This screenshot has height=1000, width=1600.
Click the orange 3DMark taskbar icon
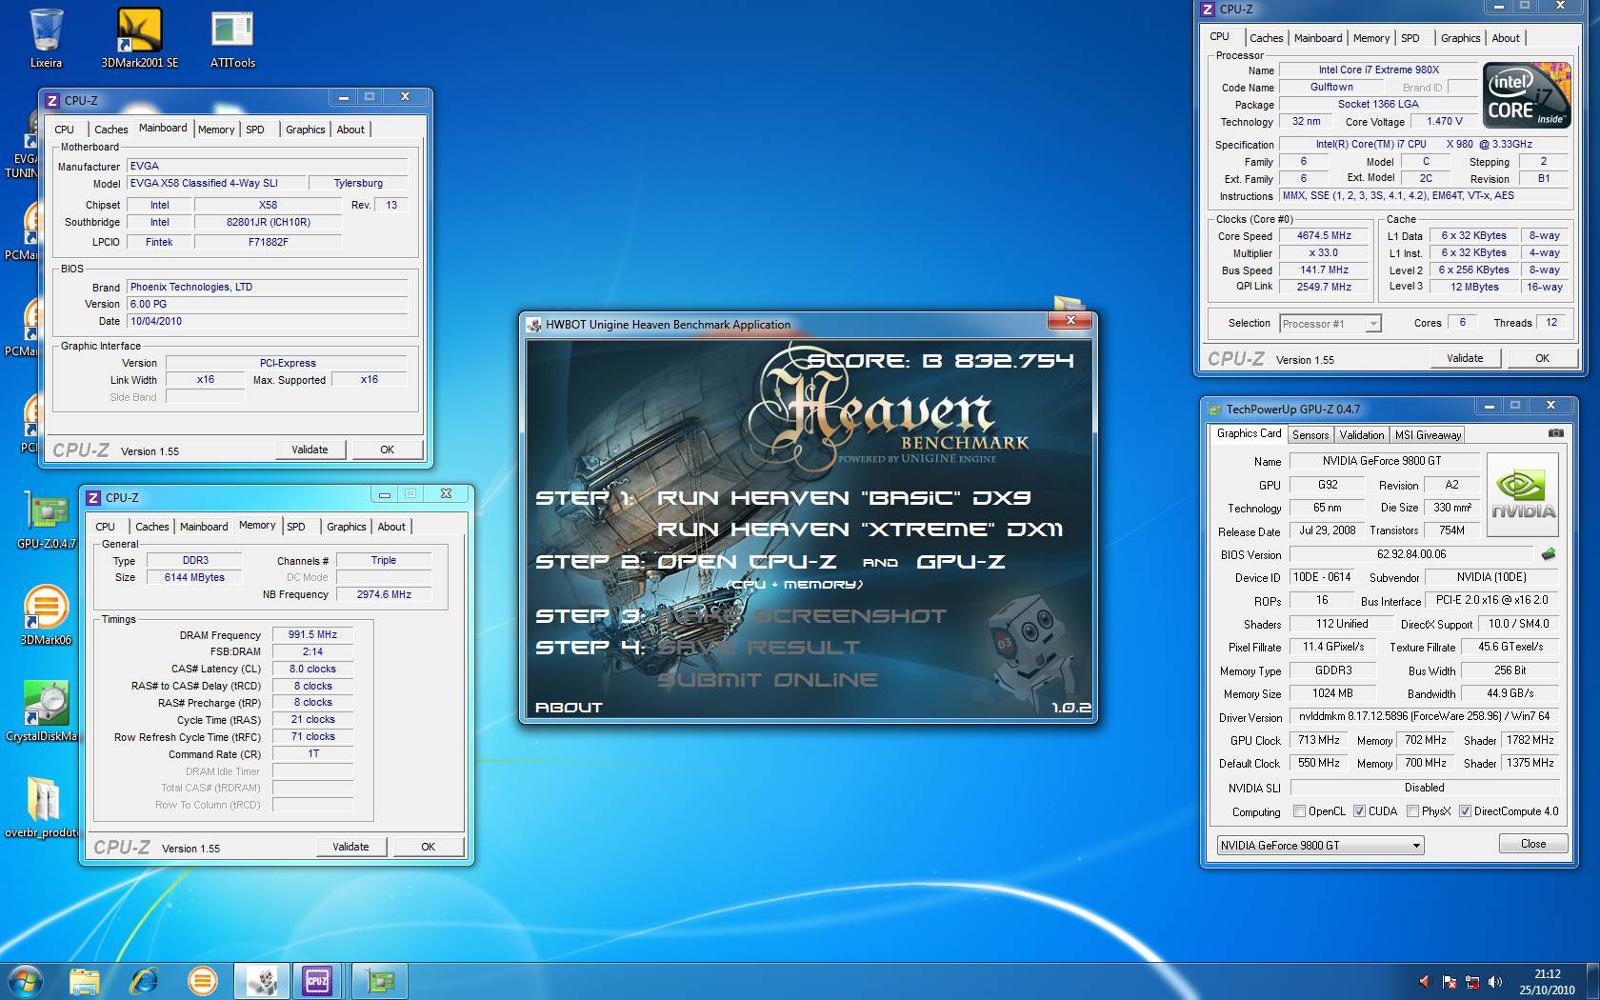pyautogui.click(x=203, y=981)
